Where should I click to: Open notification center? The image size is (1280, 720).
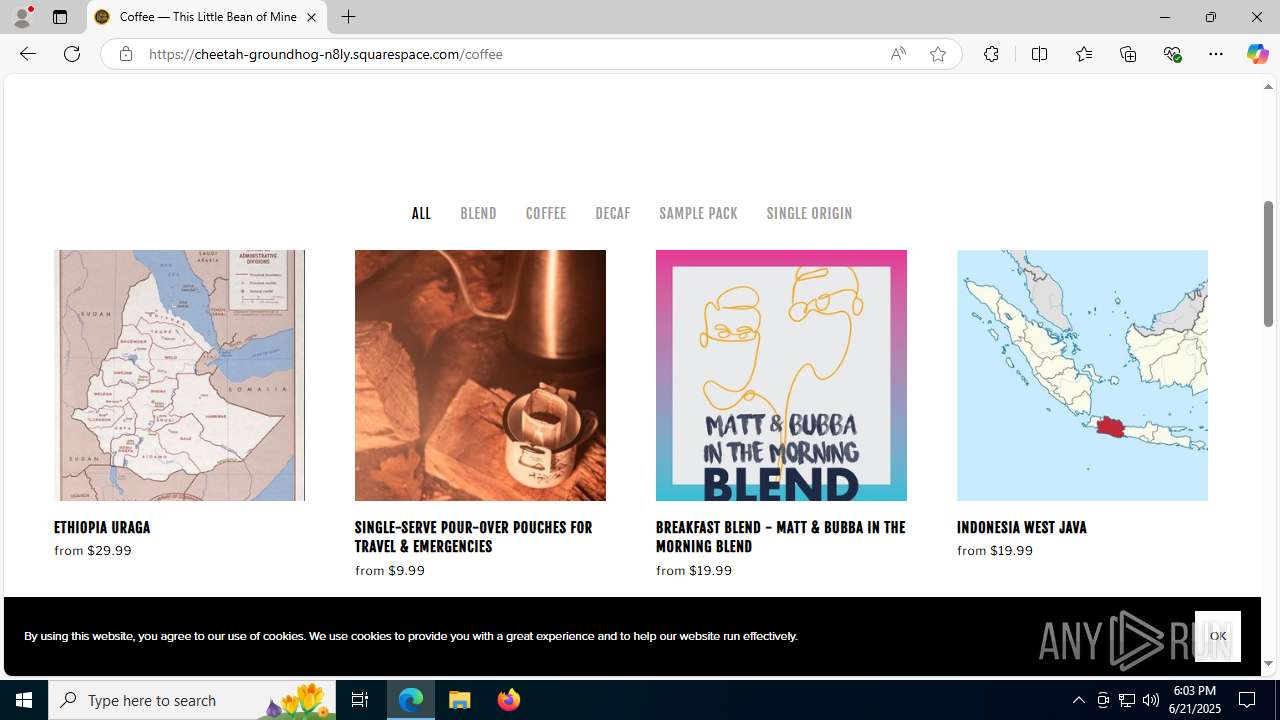point(1248,700)
